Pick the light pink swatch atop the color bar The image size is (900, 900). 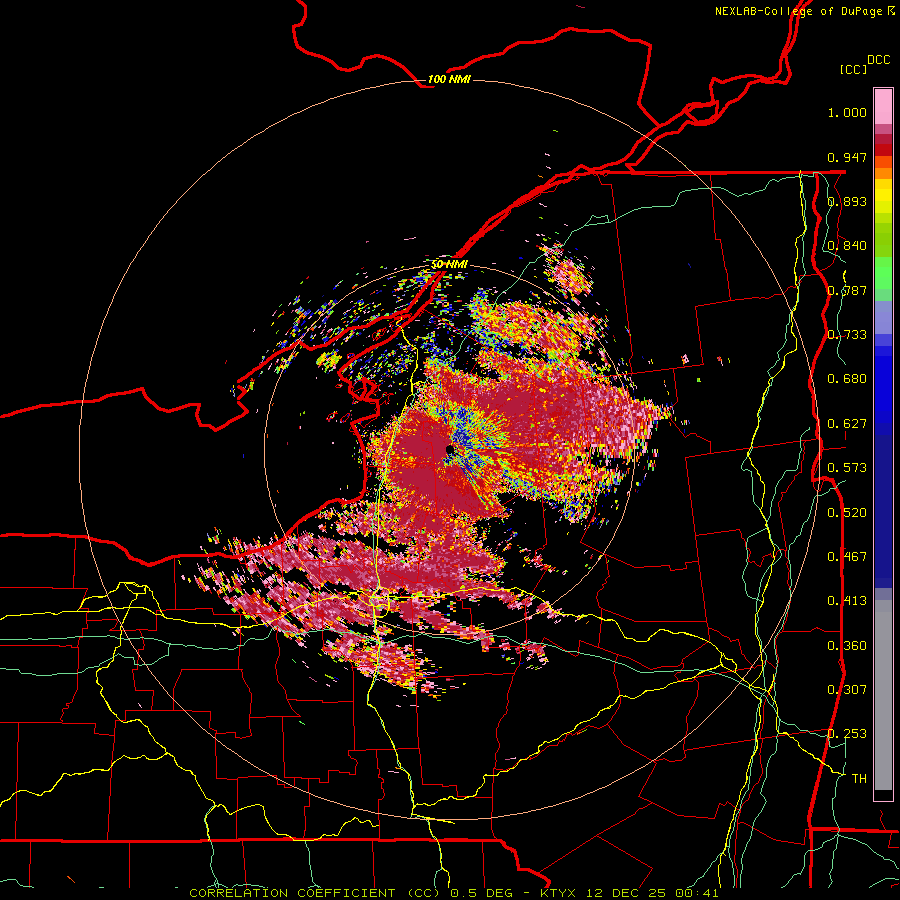(x=883, y=107)
